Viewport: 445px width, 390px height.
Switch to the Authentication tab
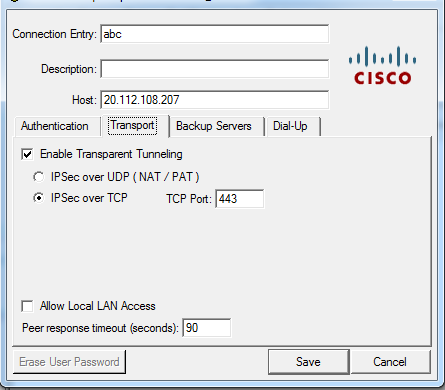tap(56, 126)
